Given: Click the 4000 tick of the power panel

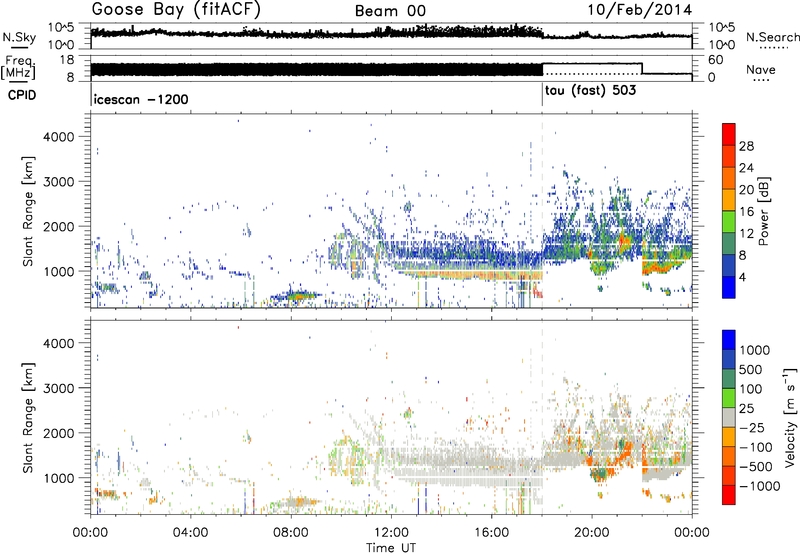Looking at the screenshot, I should pos(58,137).
